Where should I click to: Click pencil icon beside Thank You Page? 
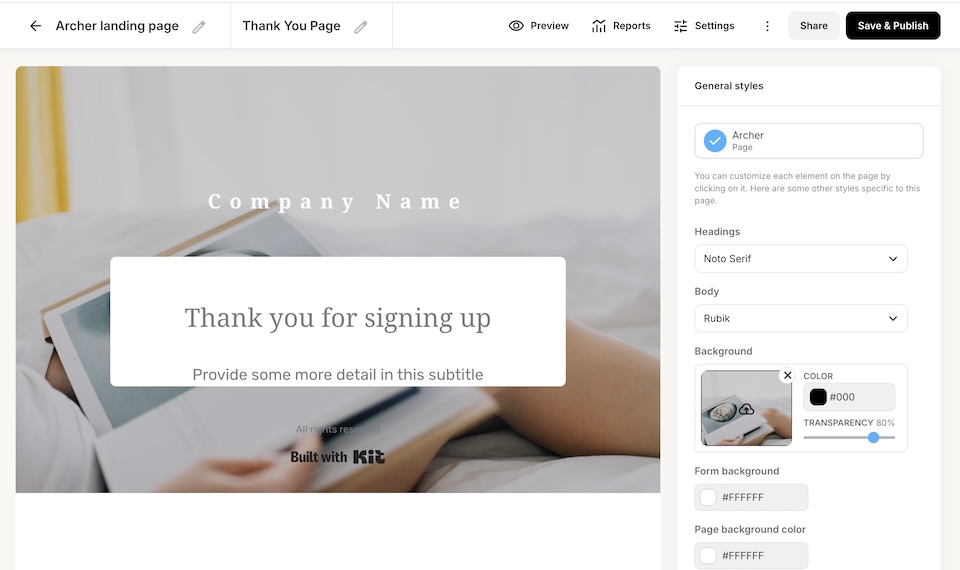(x=361, y=26)
